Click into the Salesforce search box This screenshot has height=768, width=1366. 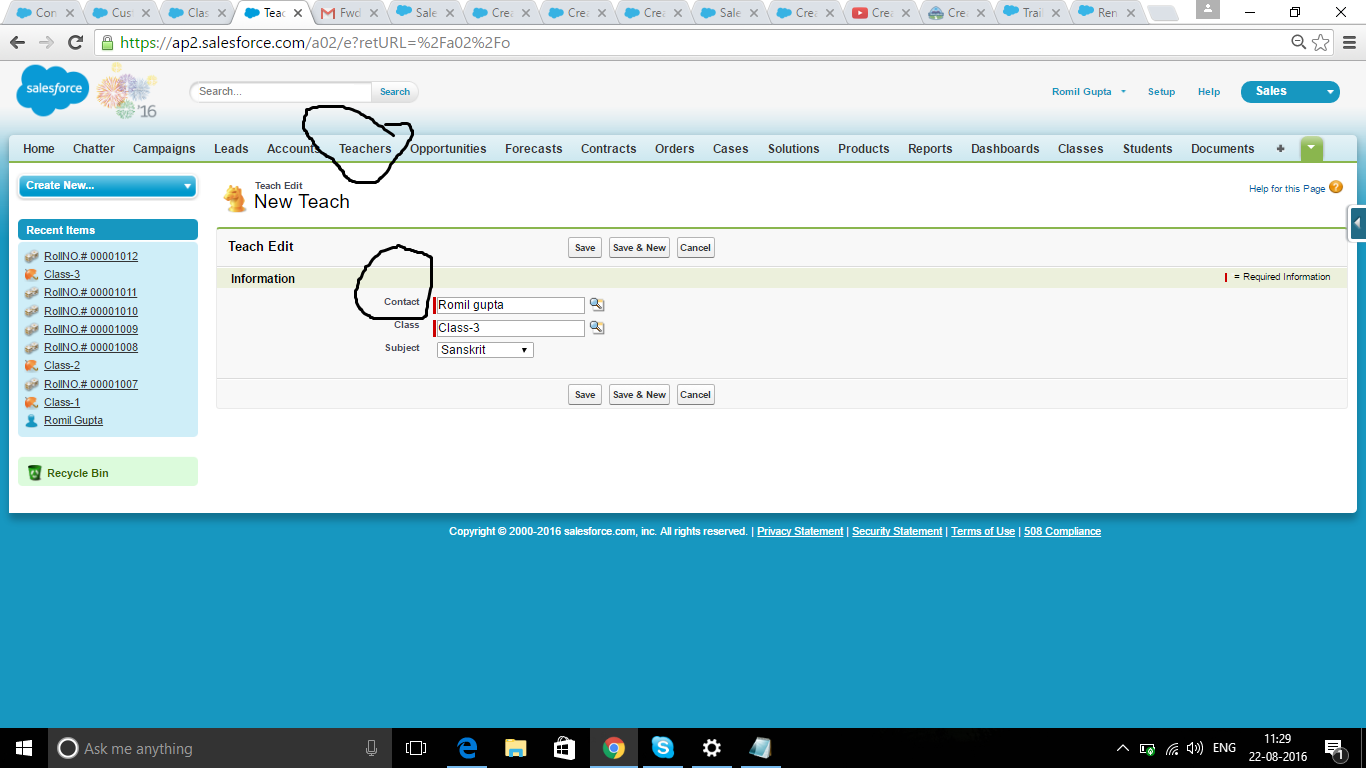[x=281, y=92]
